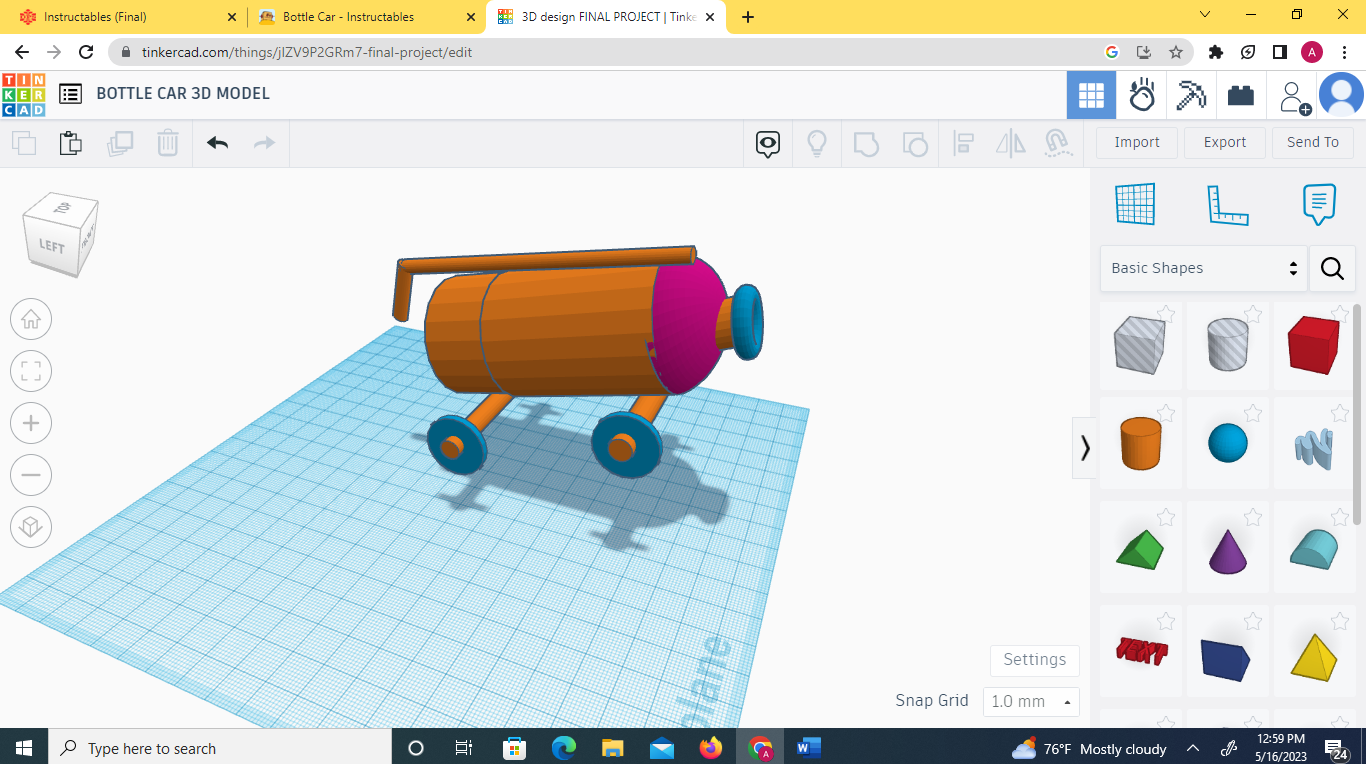Image resolution: width=1366 pixels, height=764 pixels.
Task: Click the shape search magnifier icon
Action: pyautogui.click(x=1332, y=268)
